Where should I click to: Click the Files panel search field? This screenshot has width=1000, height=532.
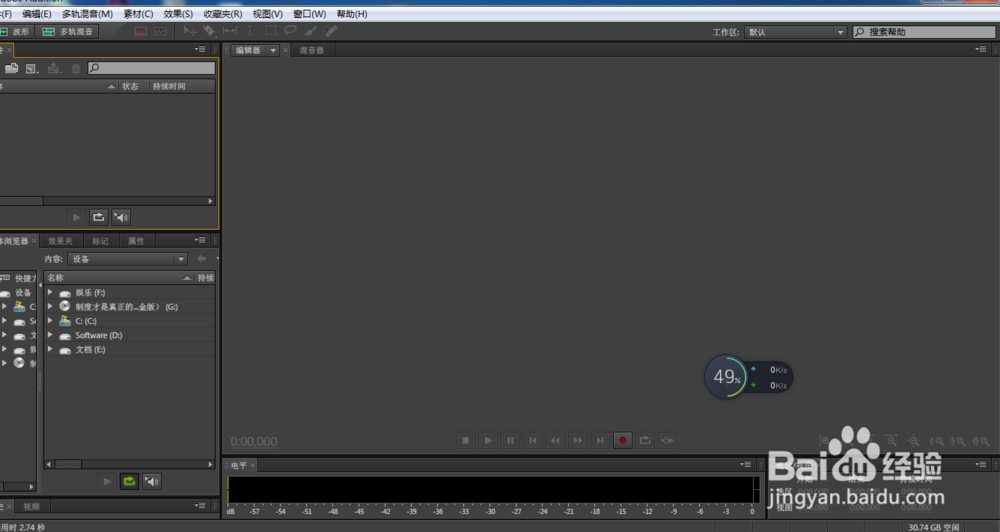pyautogui.click(x=151, y=68)
